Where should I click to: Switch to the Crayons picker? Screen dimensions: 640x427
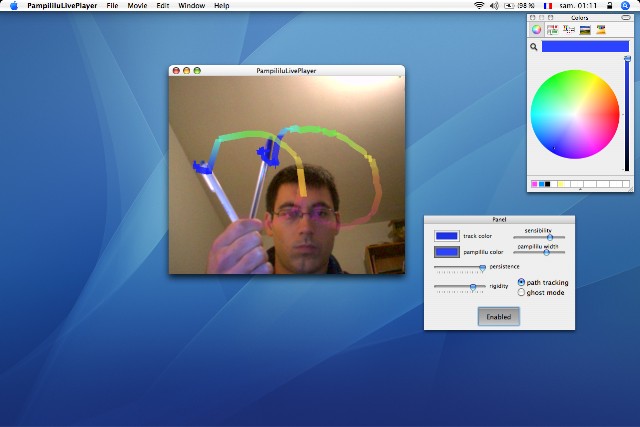[x=601, y=29]
